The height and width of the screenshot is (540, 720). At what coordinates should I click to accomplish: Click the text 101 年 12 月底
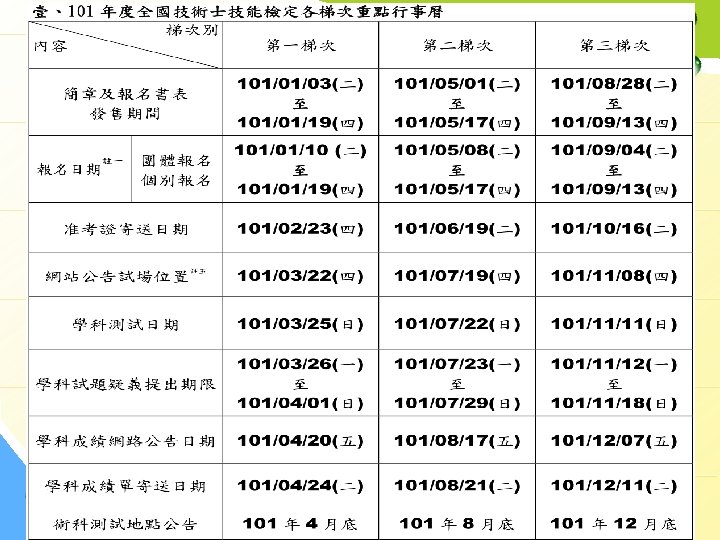point(614,523)
